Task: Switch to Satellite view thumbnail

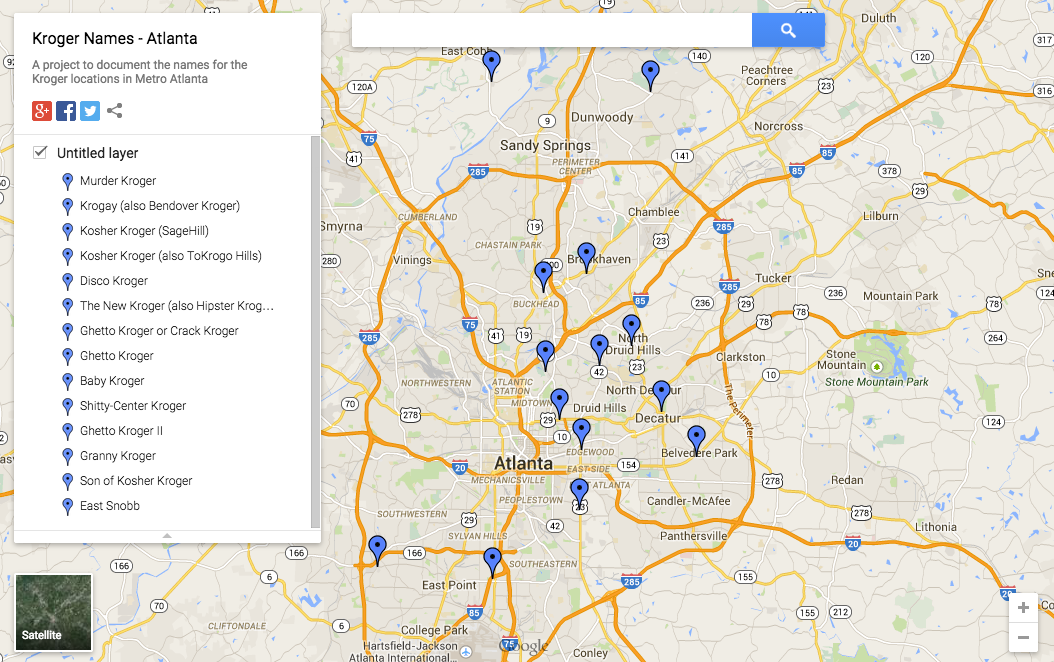Action: (x=54, y=612)
